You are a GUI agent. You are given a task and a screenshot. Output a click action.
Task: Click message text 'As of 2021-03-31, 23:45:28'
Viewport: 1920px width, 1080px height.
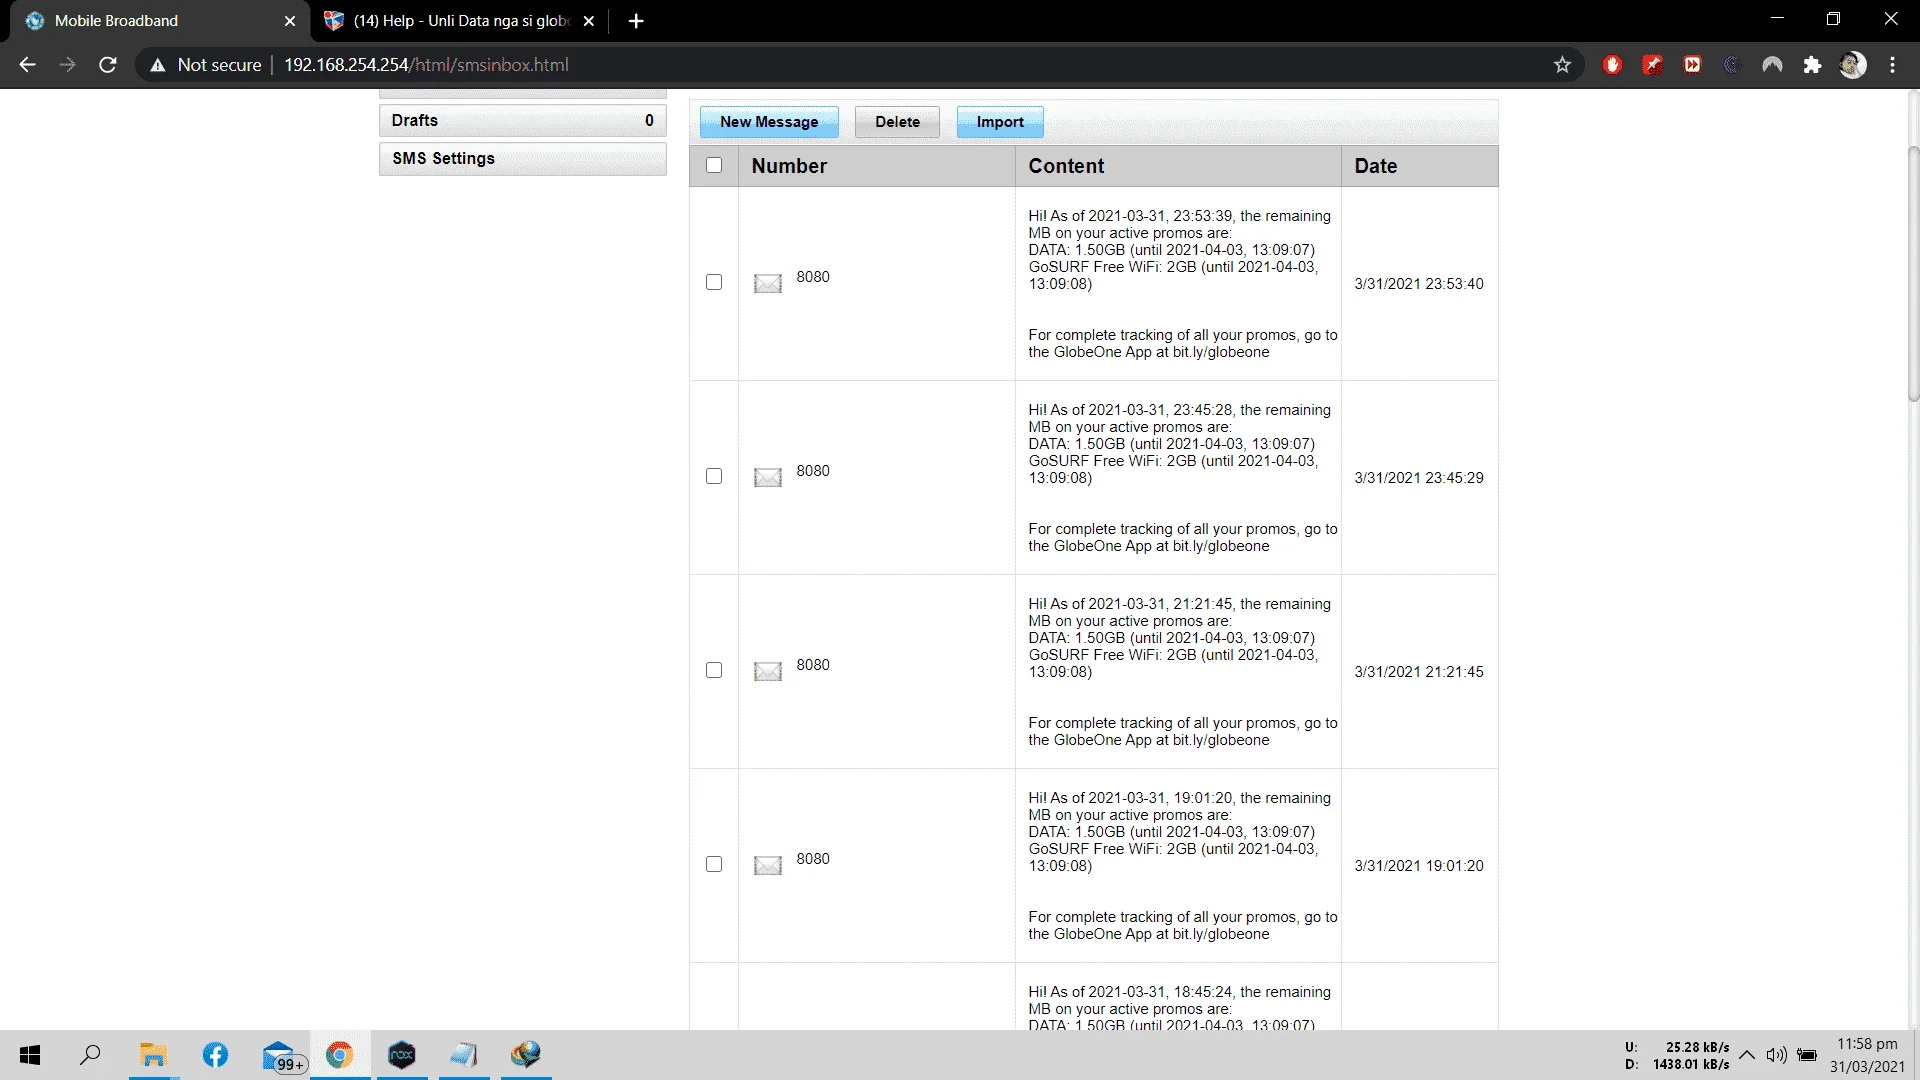point(1141,410)
